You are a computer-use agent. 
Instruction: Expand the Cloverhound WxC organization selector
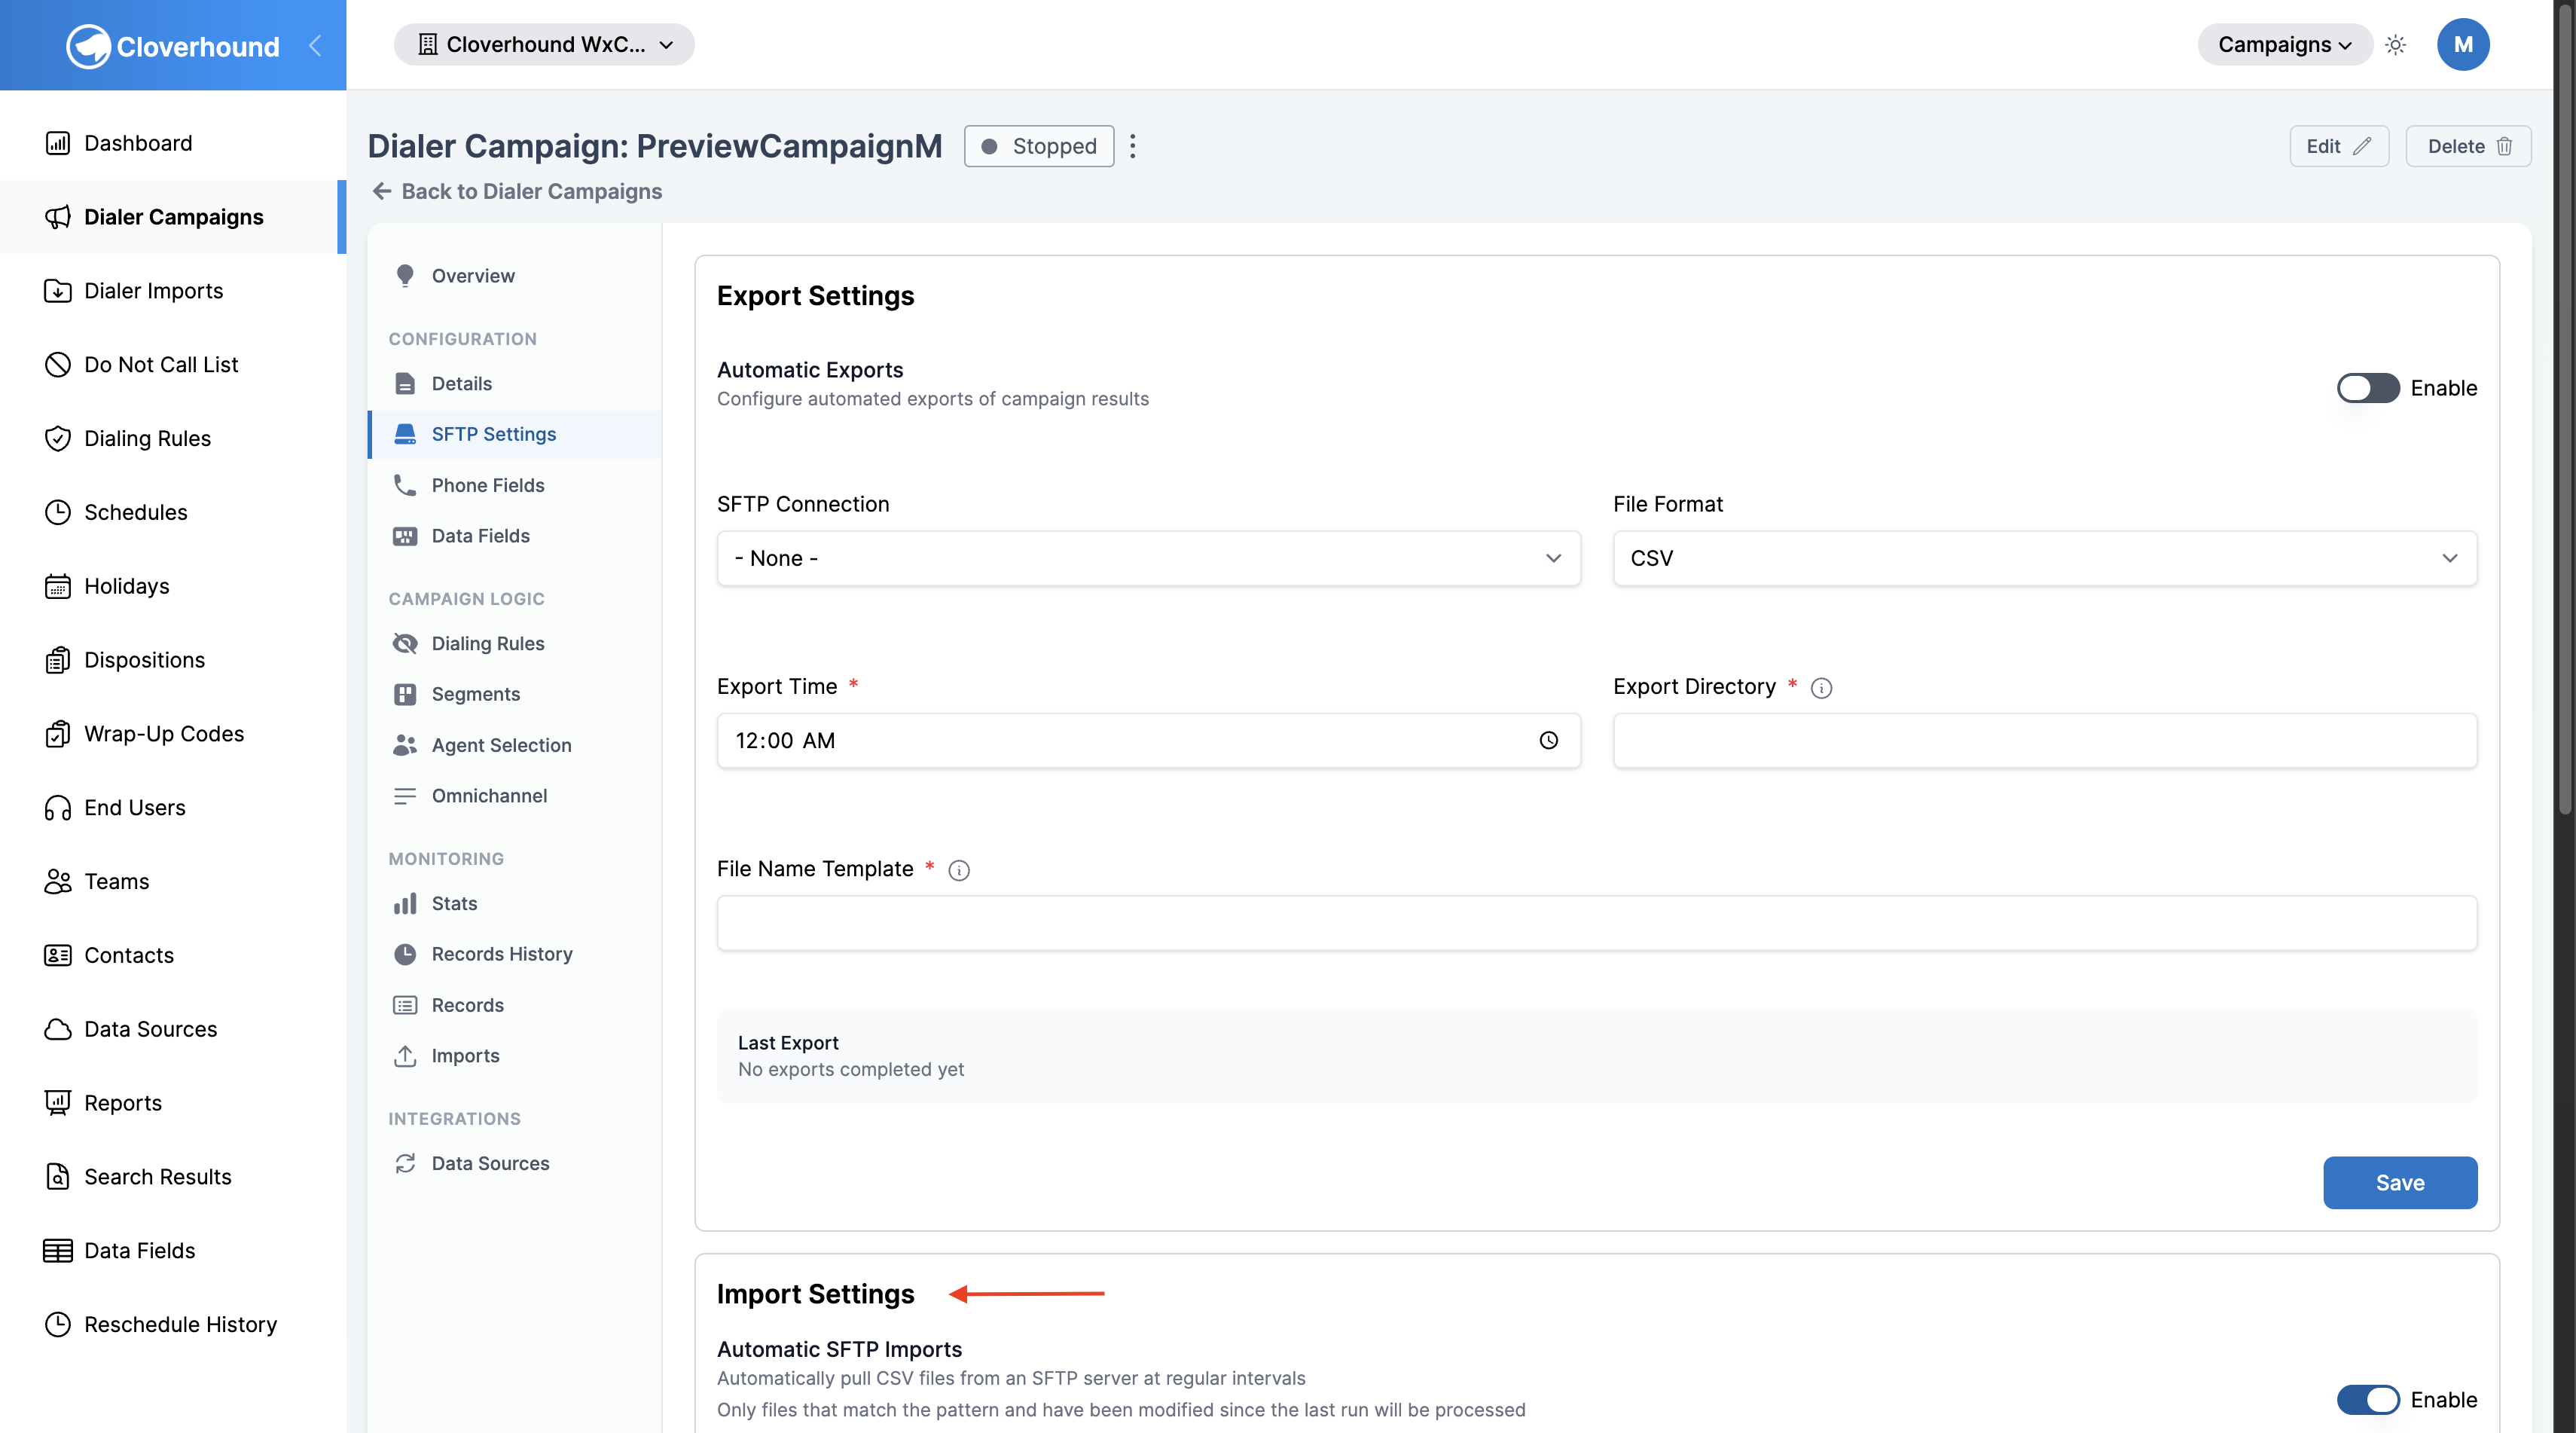pyautogui.click(x=544, y=45)
